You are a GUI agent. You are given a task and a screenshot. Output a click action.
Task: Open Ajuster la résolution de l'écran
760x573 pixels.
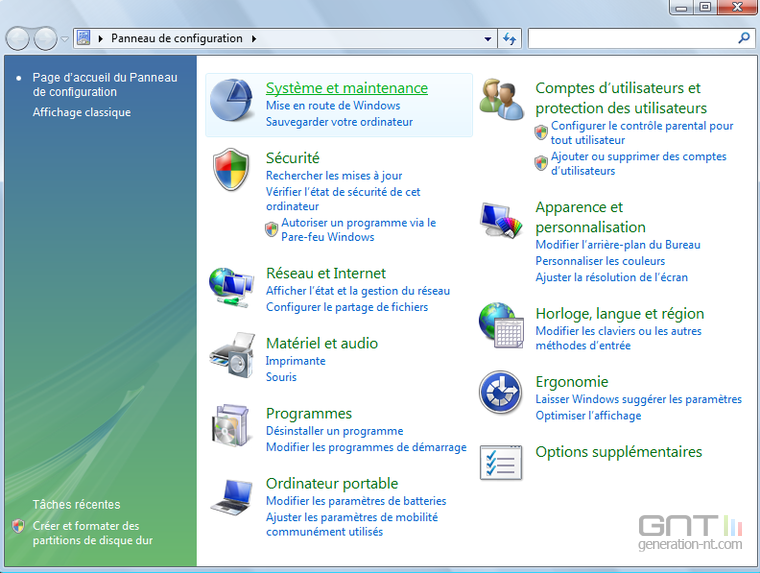coord(611,277)
